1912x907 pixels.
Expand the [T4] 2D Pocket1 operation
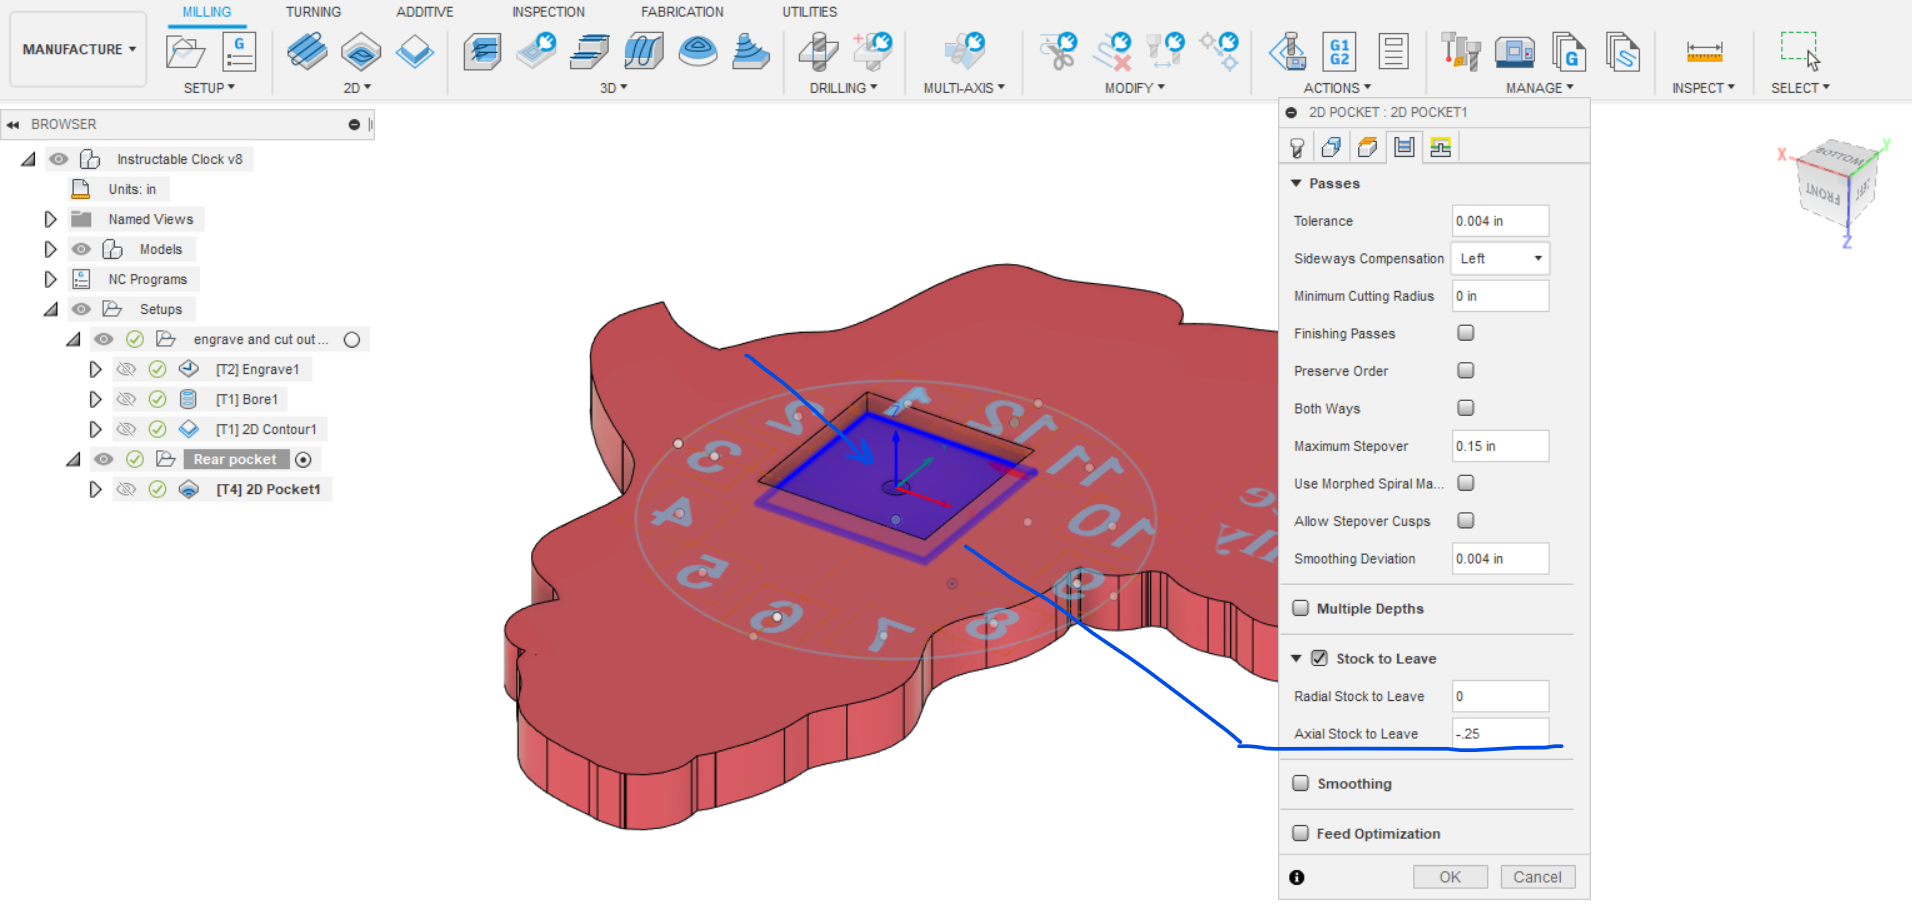point(95,489)
